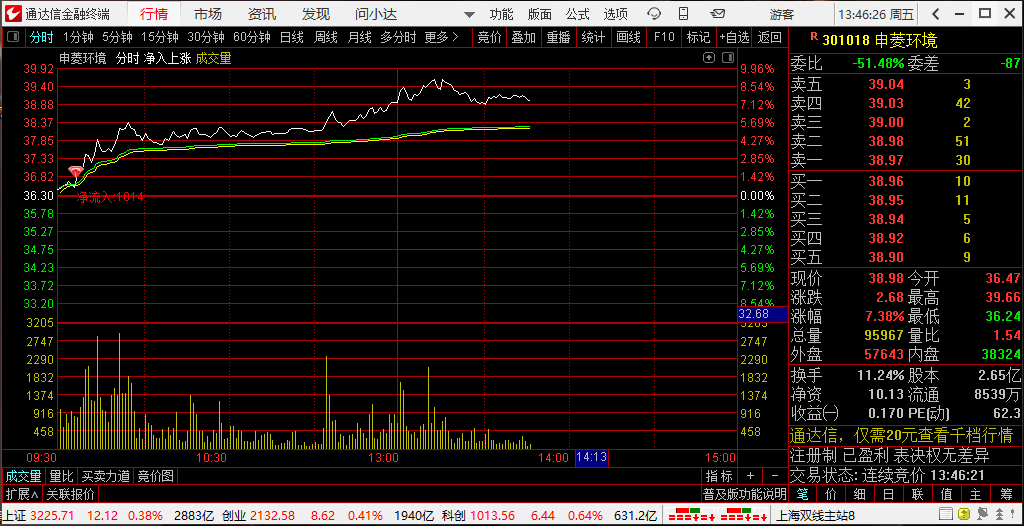Click the plus button next to 指标
Screen dimensions: 1024x526
click(751, 476)
